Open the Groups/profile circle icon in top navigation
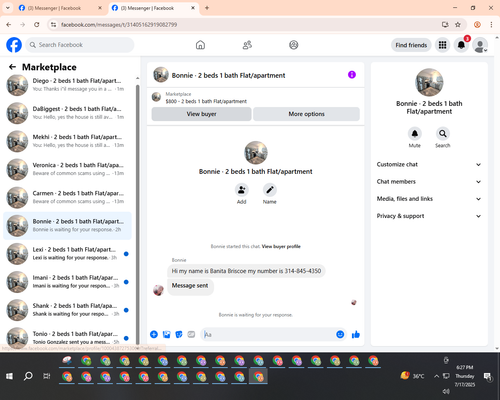The width and height of the screenshot is (500, 400). (x=294, y=45)
